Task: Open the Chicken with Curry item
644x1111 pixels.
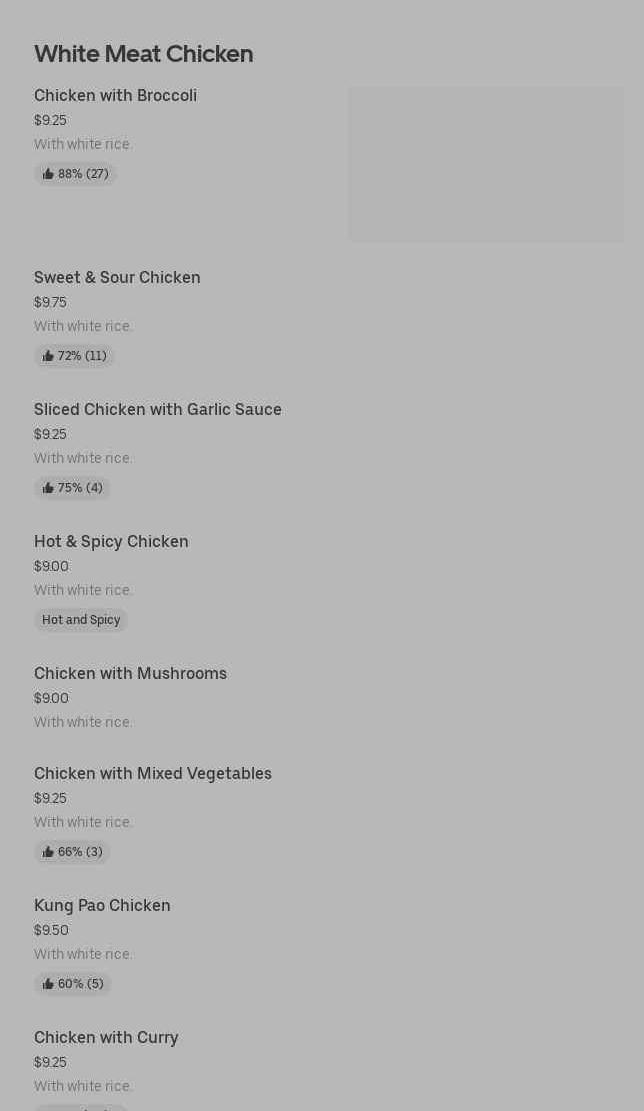Action: point(106,1038)
